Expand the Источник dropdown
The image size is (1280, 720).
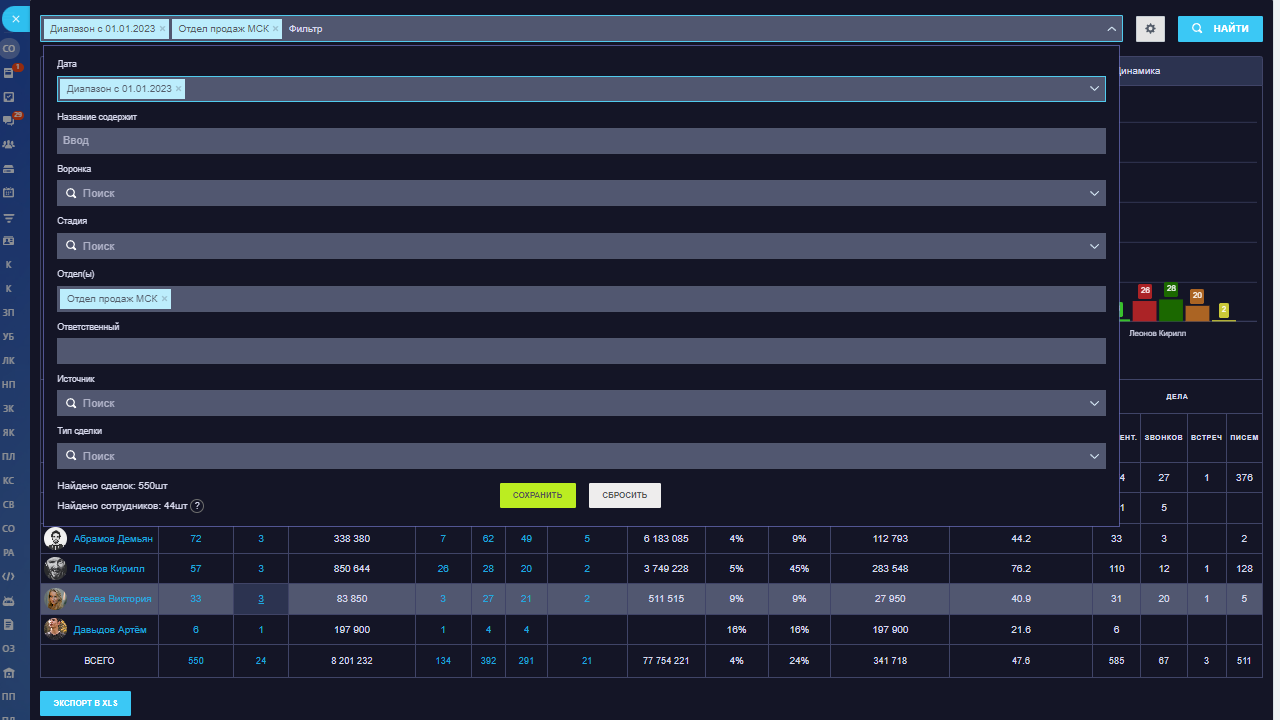point(1094,403)
